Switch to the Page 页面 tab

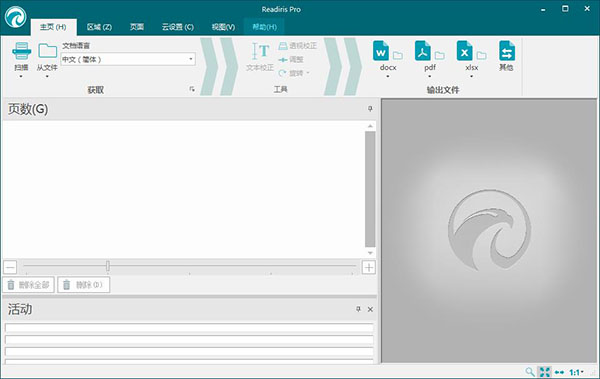[x=137, y=27]
